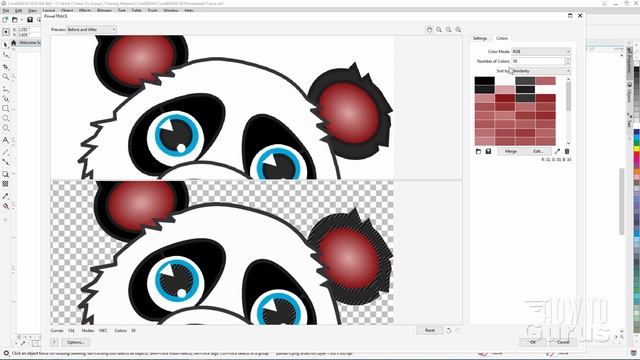This screenshot has height=360, width=640.
Task: Select the Freehand tool in the toolbox
Action: [6, 89]
